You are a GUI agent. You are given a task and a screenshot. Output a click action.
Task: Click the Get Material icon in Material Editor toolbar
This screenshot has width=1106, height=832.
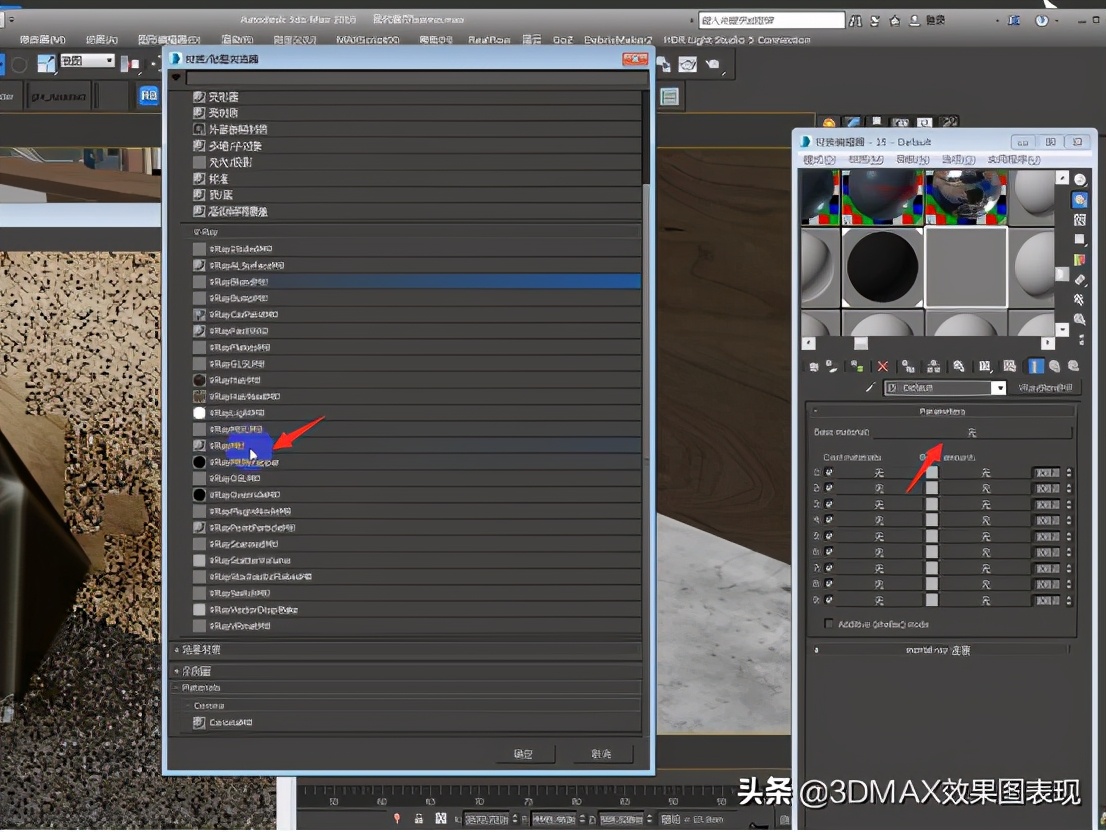(814, 366)
